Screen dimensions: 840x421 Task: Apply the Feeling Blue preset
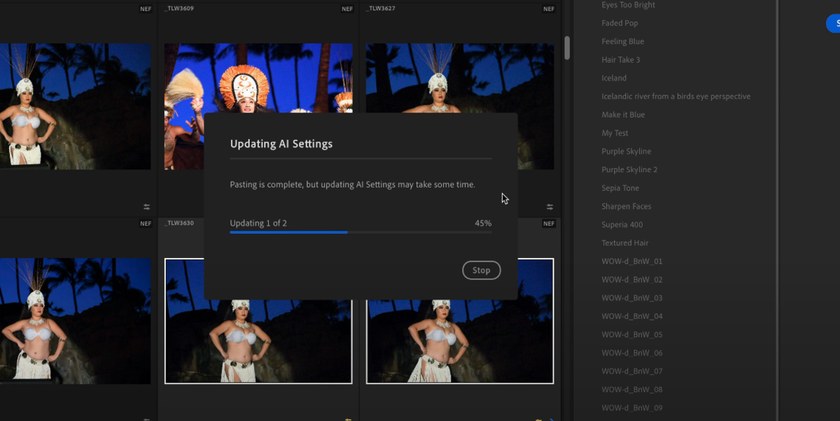coord(622,41)
